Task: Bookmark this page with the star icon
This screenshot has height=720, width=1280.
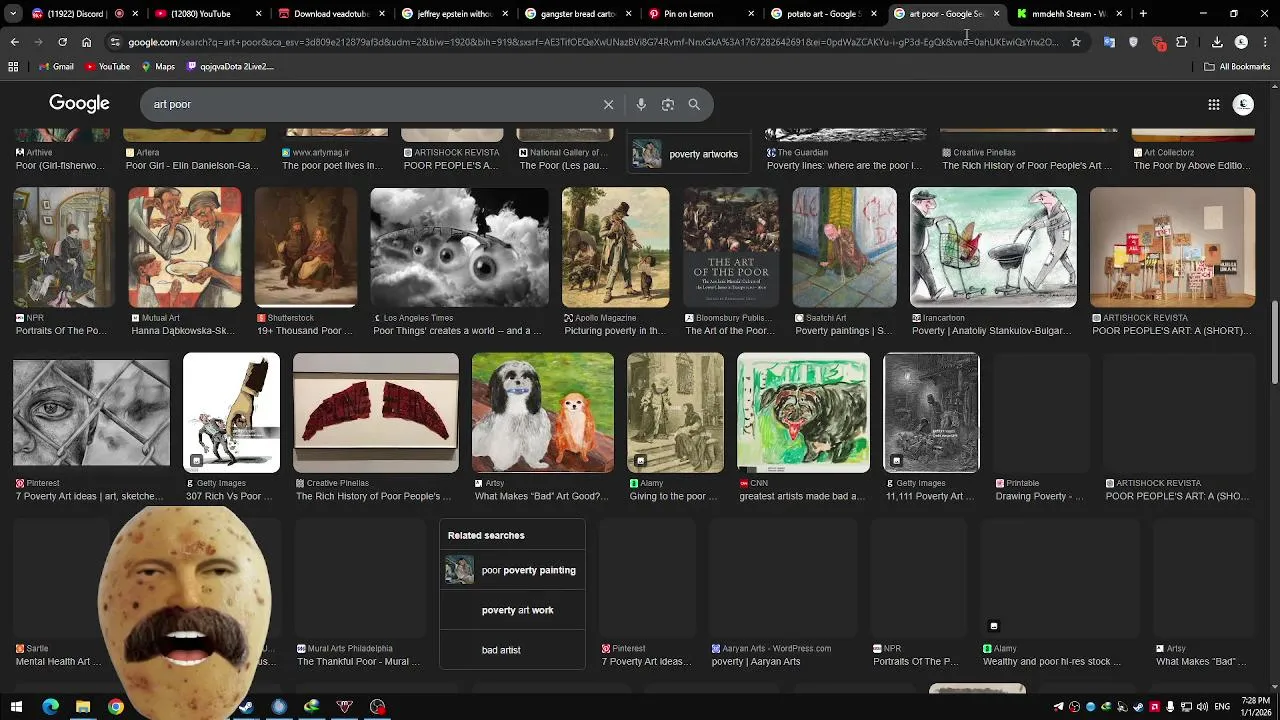Action: (1076, 42)
